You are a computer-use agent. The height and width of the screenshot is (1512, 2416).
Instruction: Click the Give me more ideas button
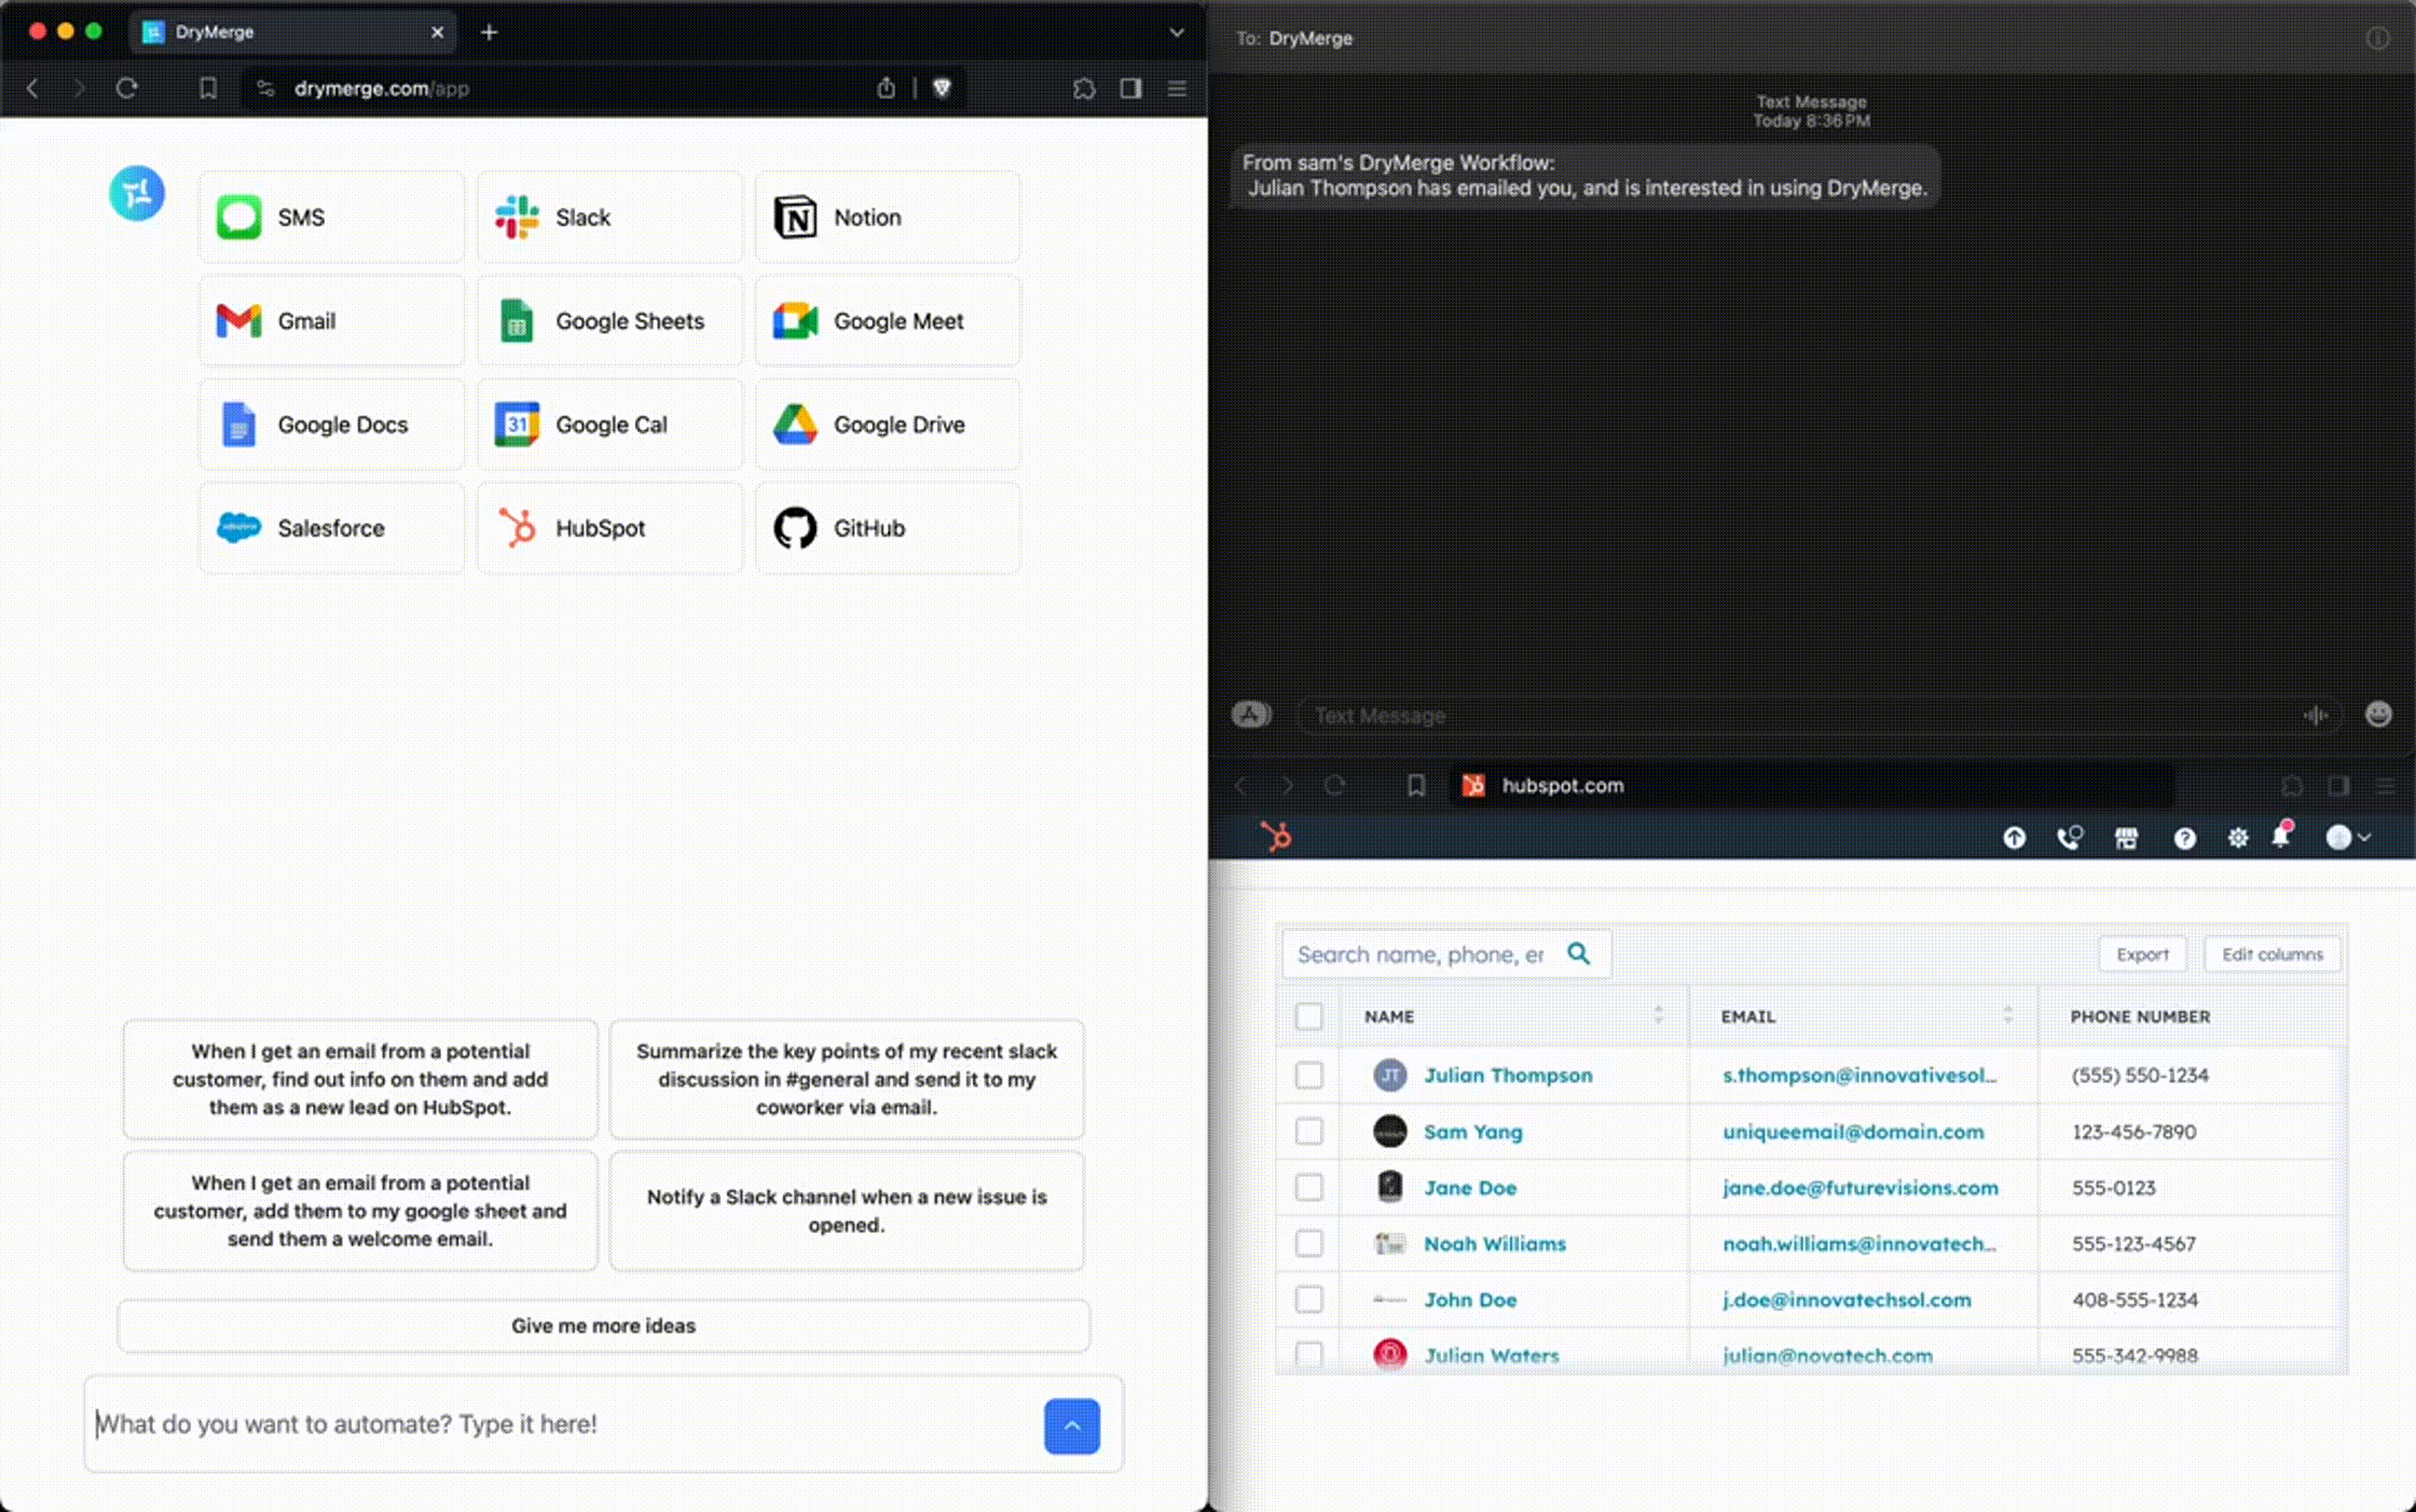603,1325
